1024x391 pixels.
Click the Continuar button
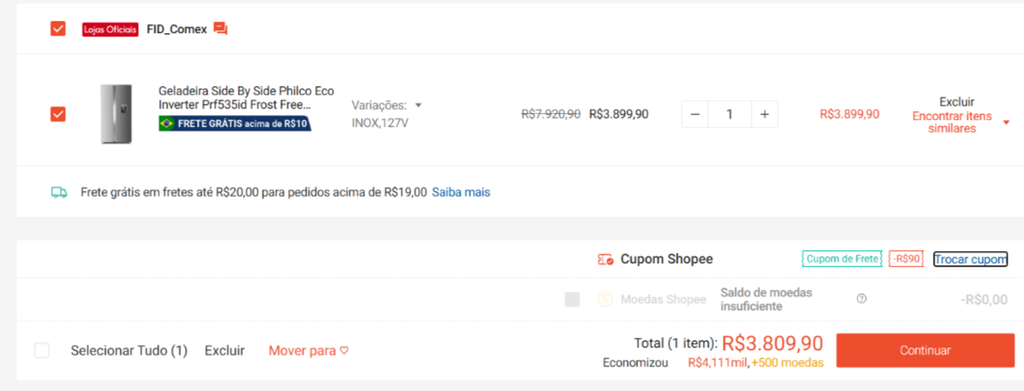pyautogui.click(x=925, y=351)
